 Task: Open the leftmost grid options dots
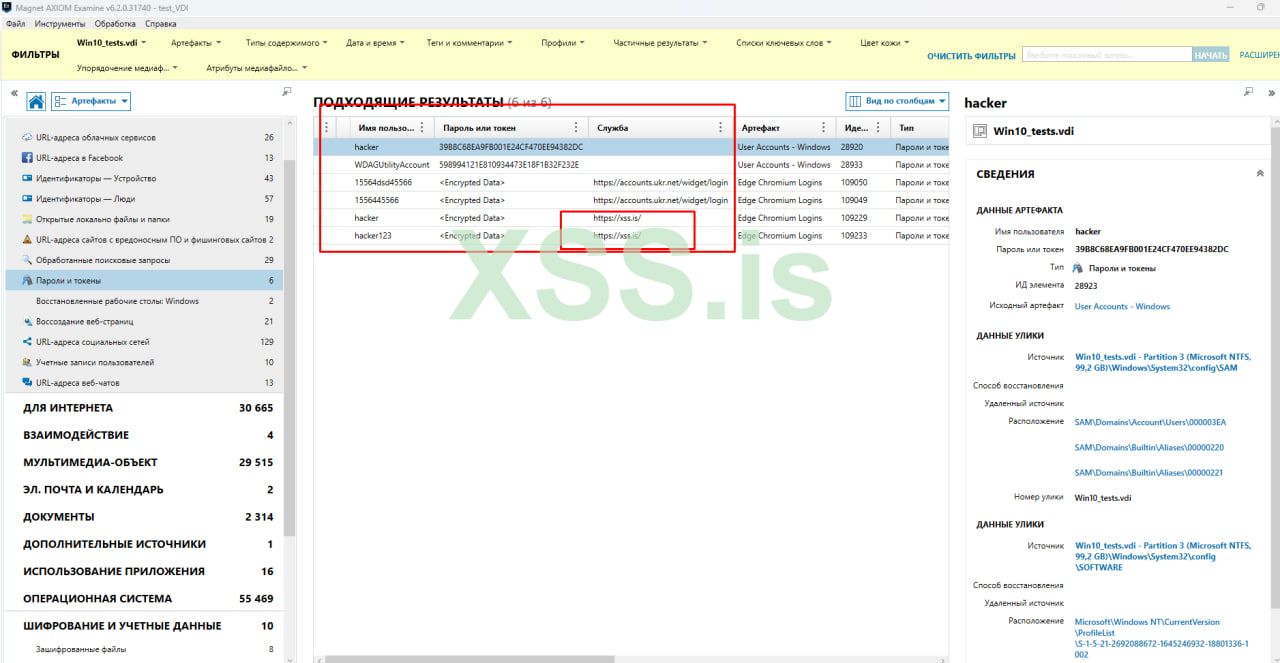[326, 128]
